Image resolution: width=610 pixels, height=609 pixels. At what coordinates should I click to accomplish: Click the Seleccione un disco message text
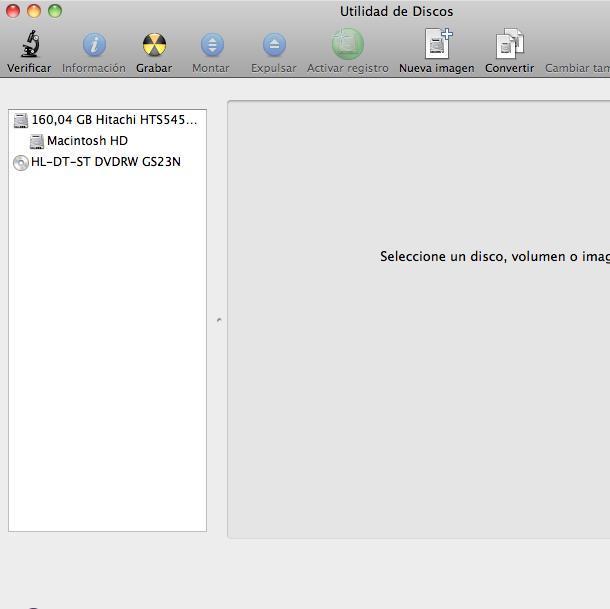[x=494, y=257]
